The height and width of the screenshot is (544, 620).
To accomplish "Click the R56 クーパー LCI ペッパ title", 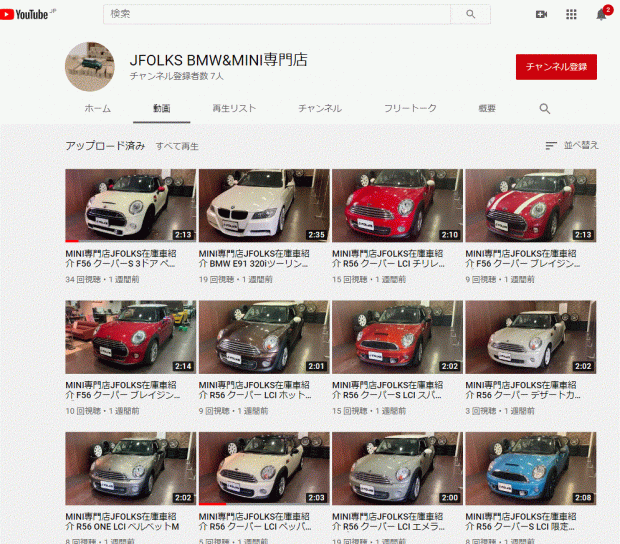I will (255, 522).
